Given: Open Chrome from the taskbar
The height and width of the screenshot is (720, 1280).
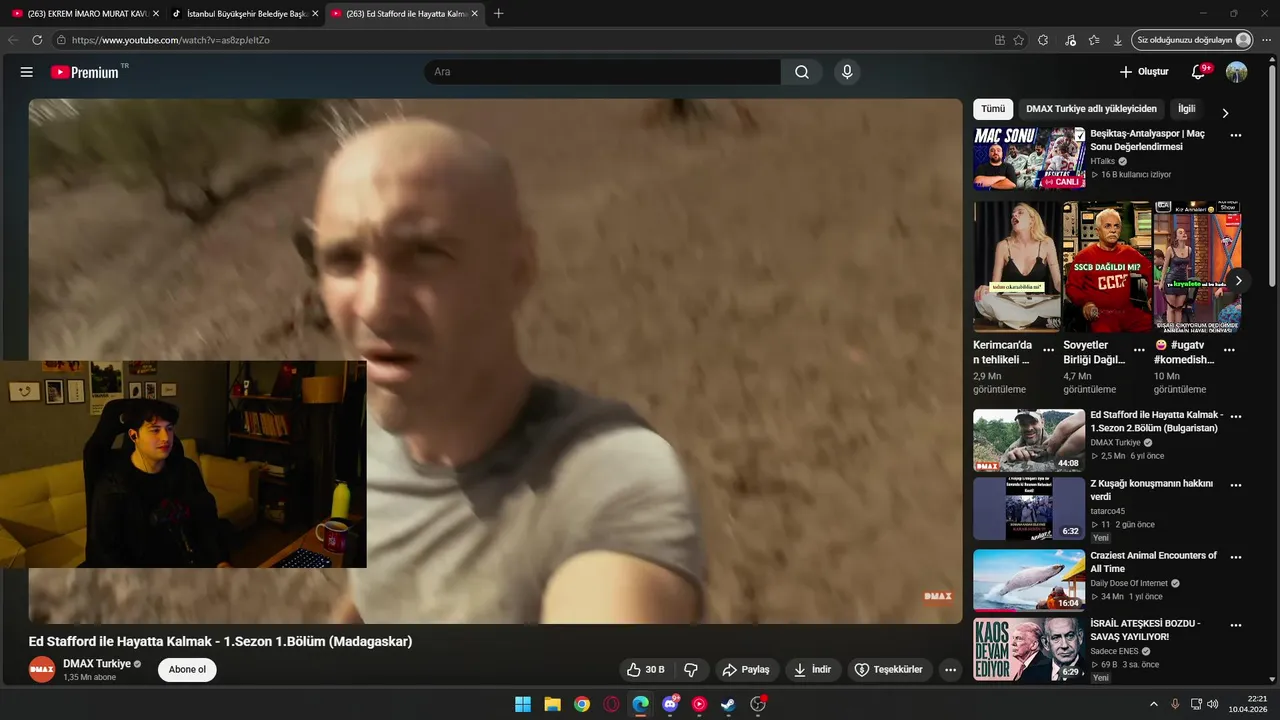Looking at the screenshot, I should 582,704.
